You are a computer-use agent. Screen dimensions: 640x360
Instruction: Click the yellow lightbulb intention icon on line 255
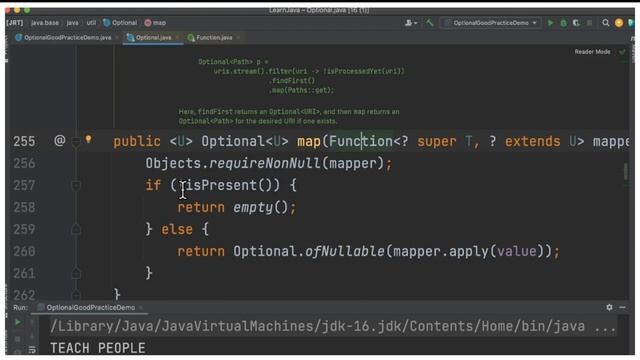[x=89, y=140]
